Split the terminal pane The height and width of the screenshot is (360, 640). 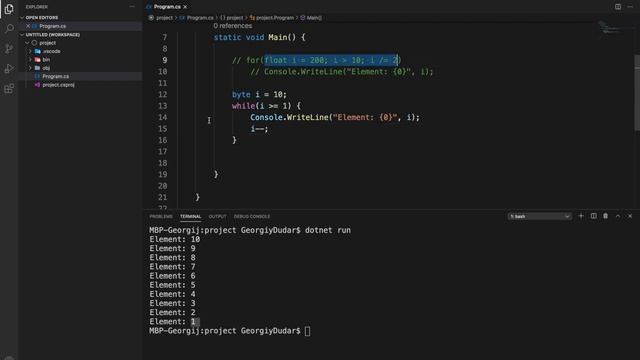click(x=593, y=216)
